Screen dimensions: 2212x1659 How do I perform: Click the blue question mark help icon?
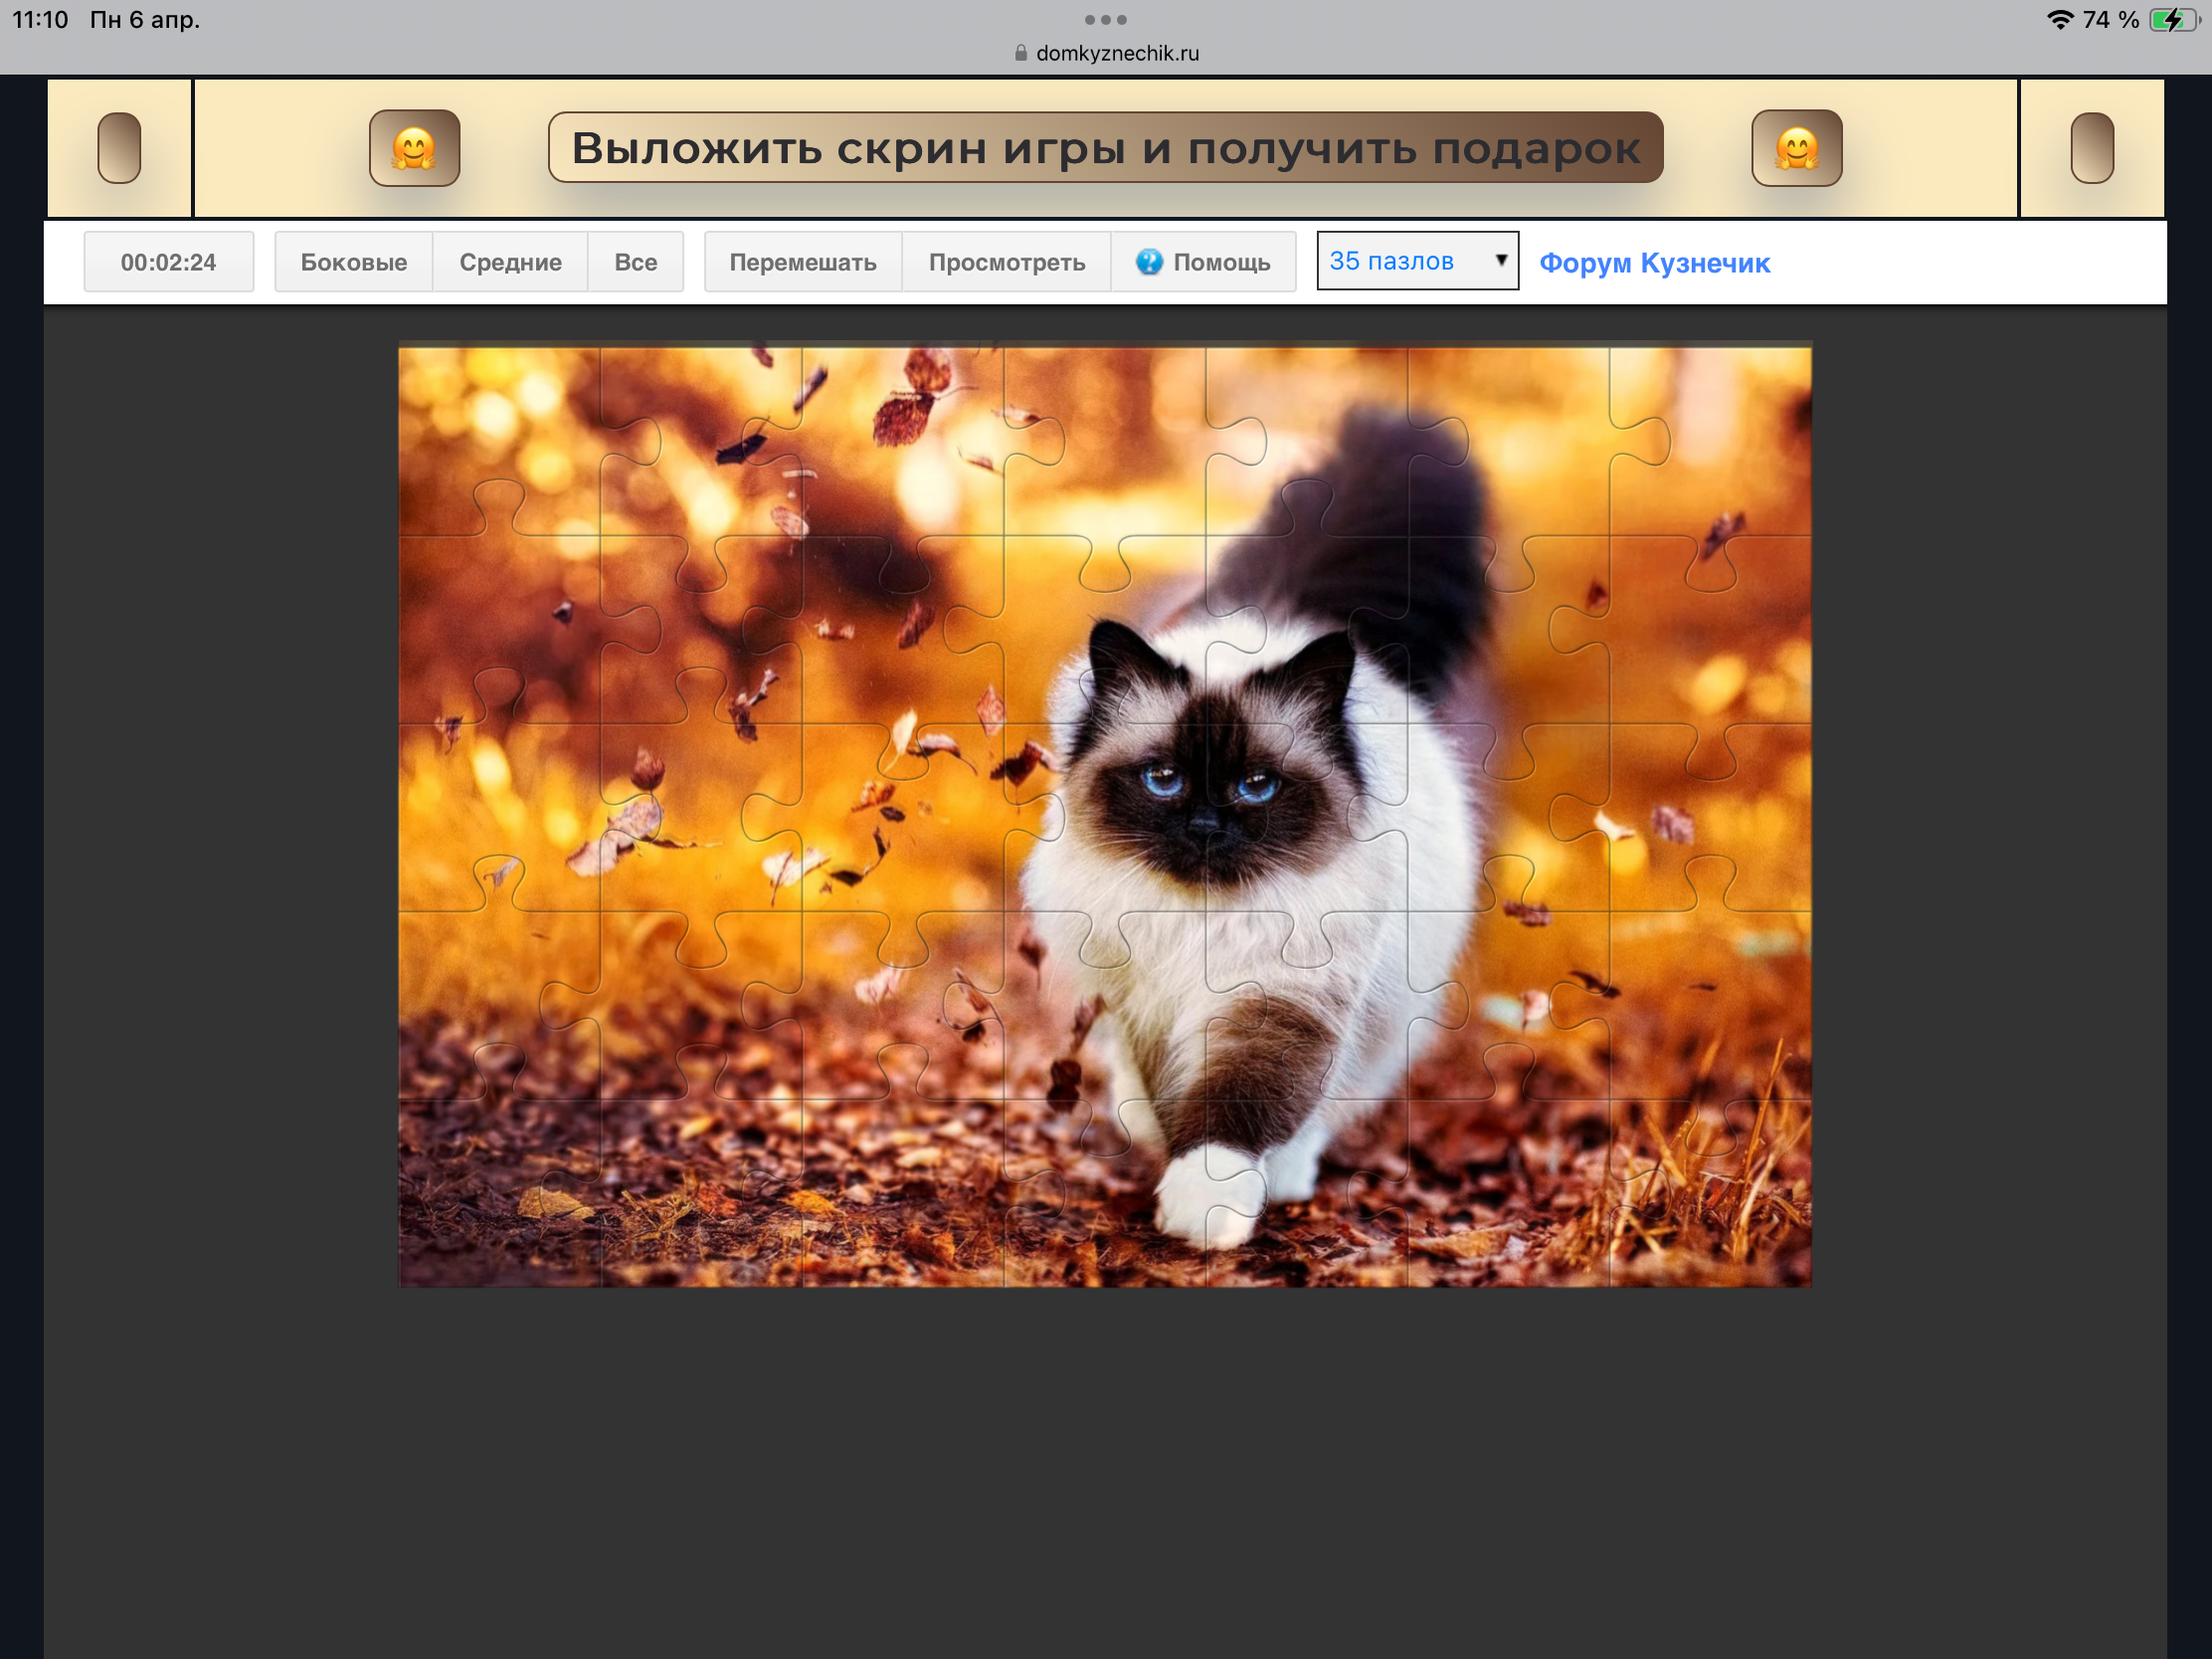pyautogui.click(x=1149, y=262)
